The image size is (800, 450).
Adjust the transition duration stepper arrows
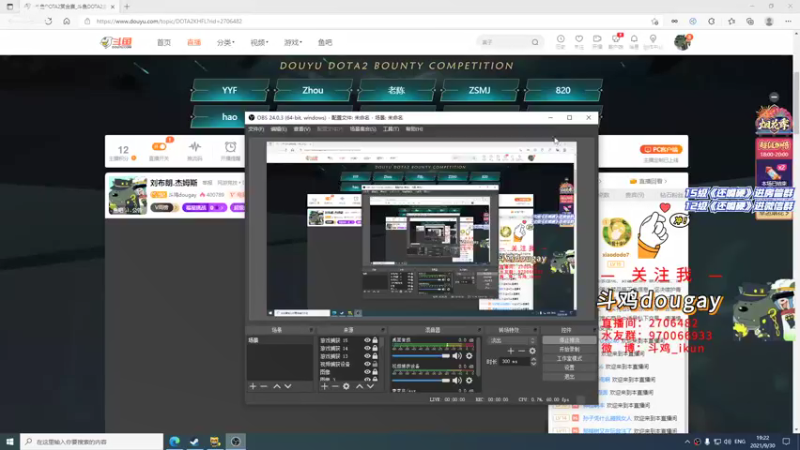[x=534, y=361]
